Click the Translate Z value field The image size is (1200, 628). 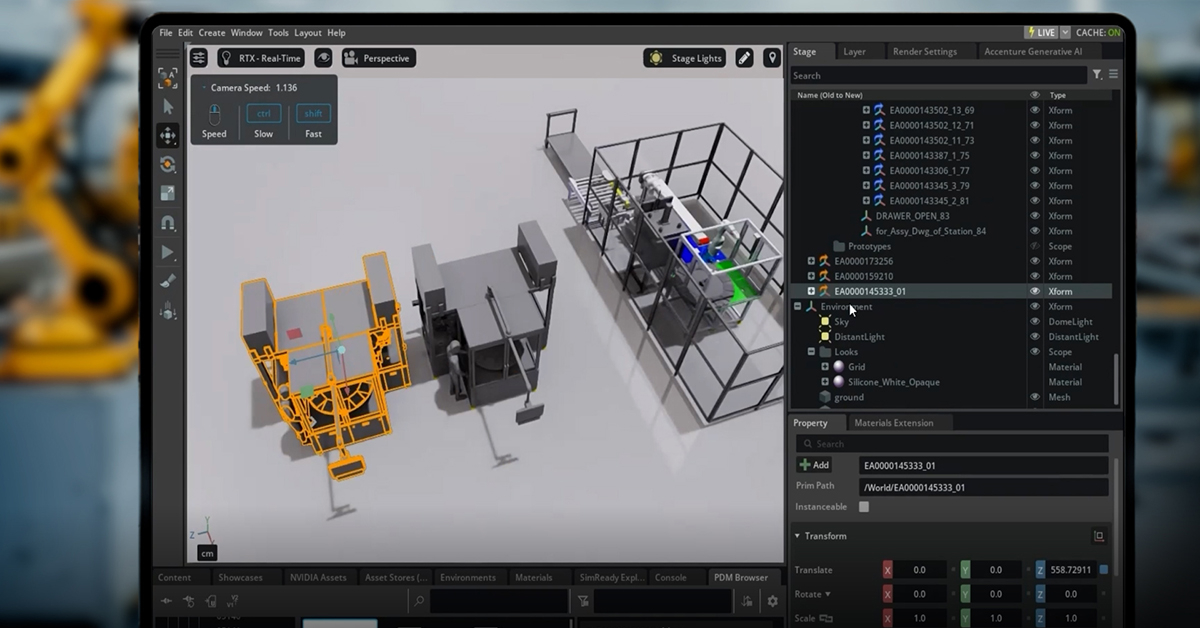click(x=1070, y=570)
